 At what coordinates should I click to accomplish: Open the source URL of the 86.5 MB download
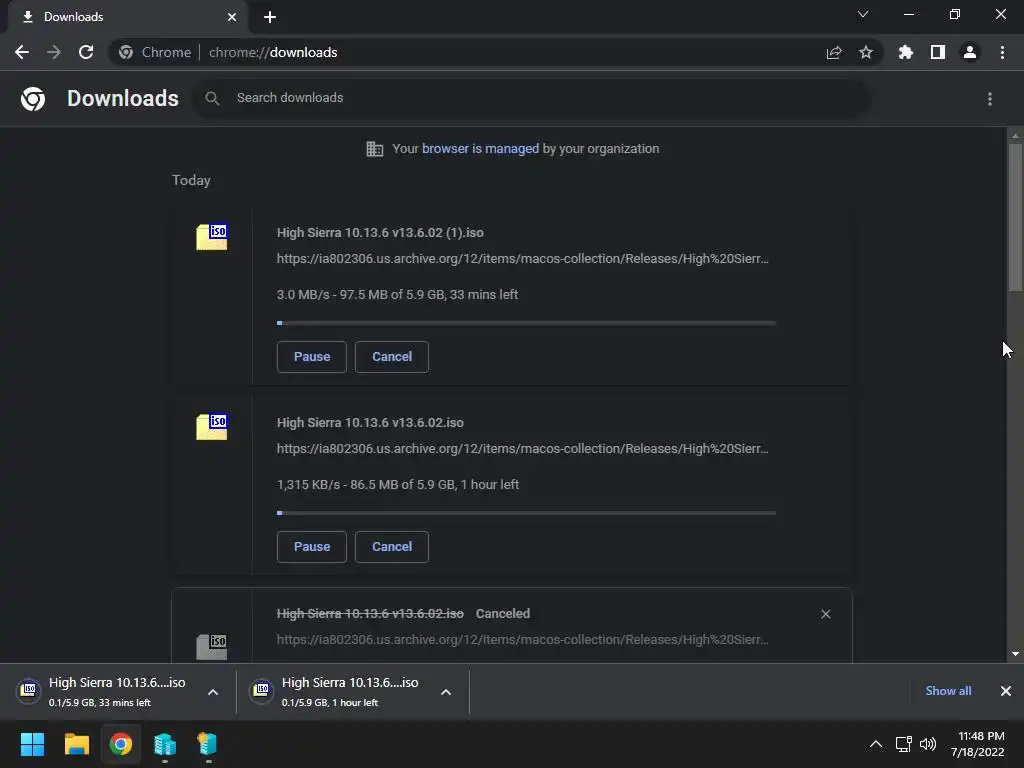522,449
